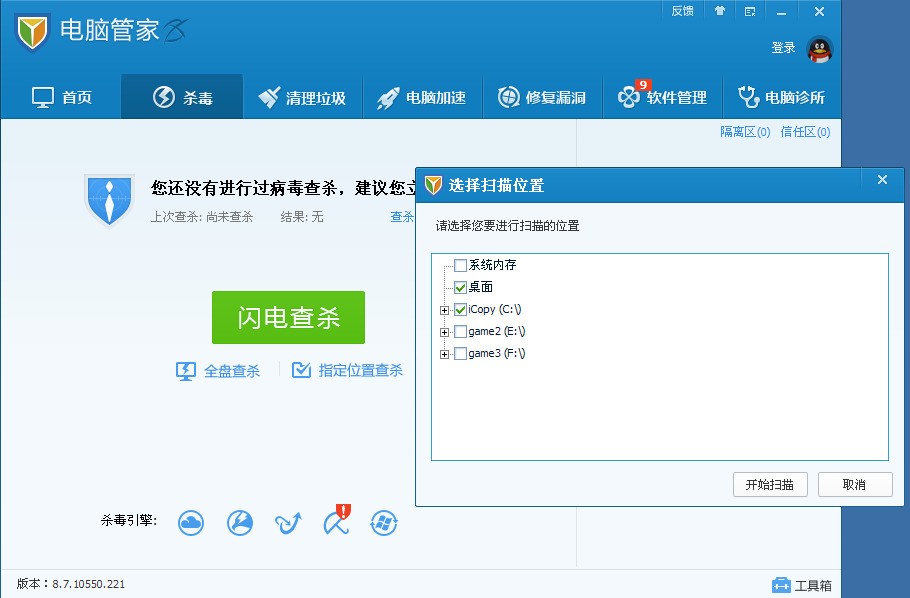Image resolution: width=910 pixels, height=598 pixels.
Task: Click the 查杀 link after 结果
Action: 402,217
